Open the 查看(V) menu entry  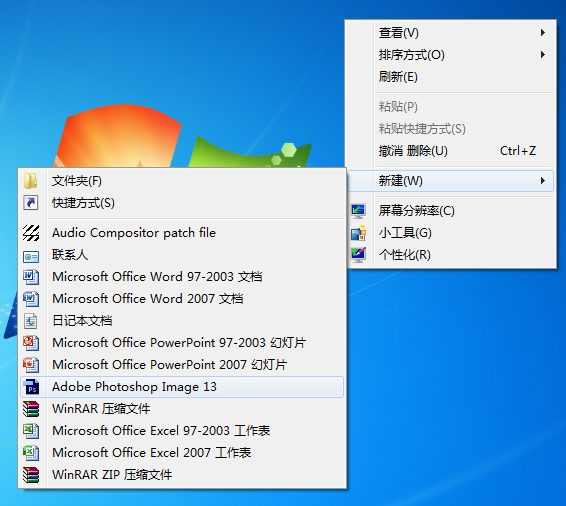tap(450, 33)
